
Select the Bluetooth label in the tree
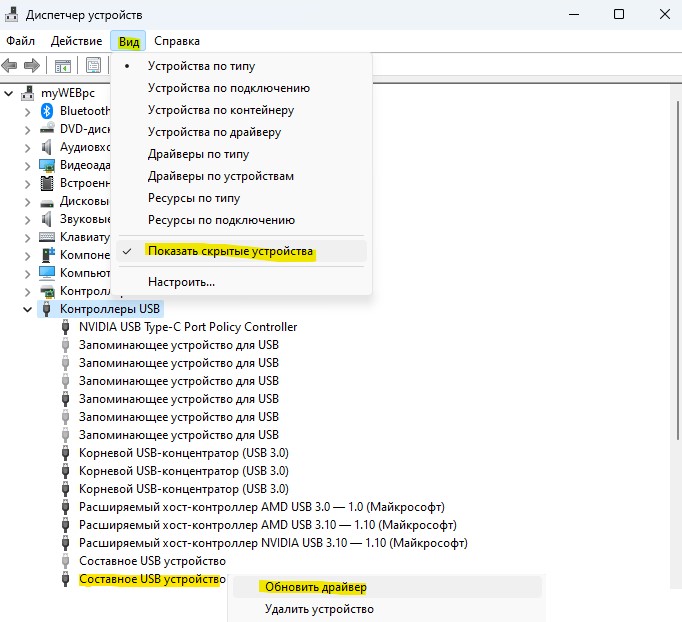coord(85,111)
